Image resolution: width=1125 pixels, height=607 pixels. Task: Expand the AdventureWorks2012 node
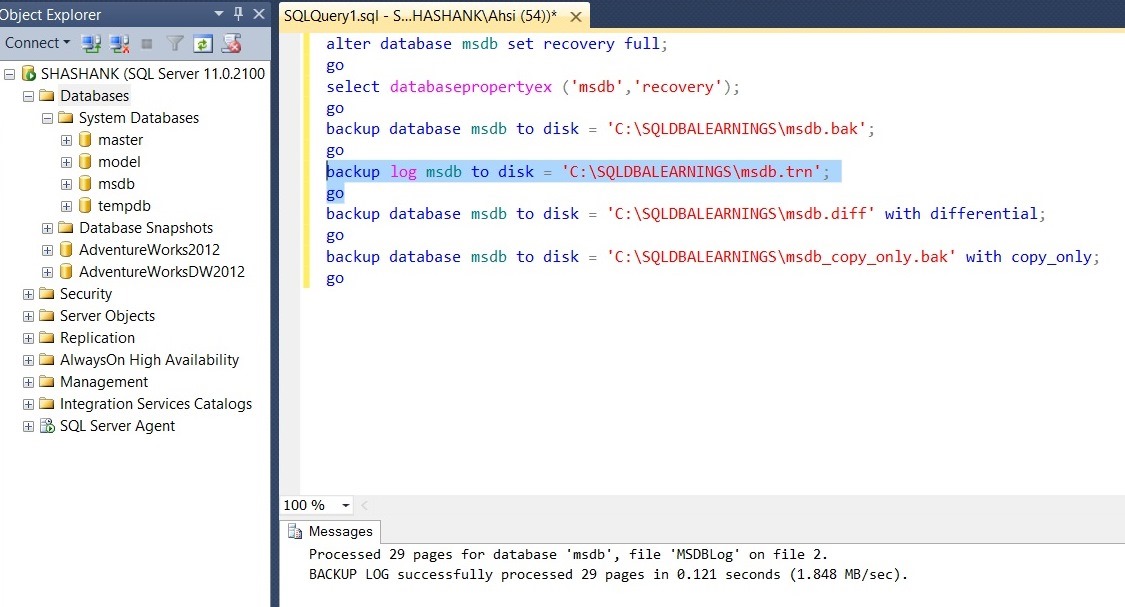pyautogui.click(x=47, y=250)
